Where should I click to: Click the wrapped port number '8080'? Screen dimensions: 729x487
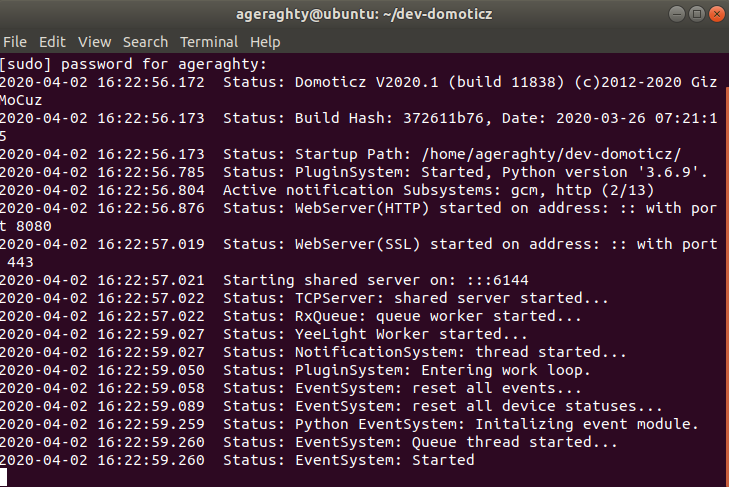point(33,227)
